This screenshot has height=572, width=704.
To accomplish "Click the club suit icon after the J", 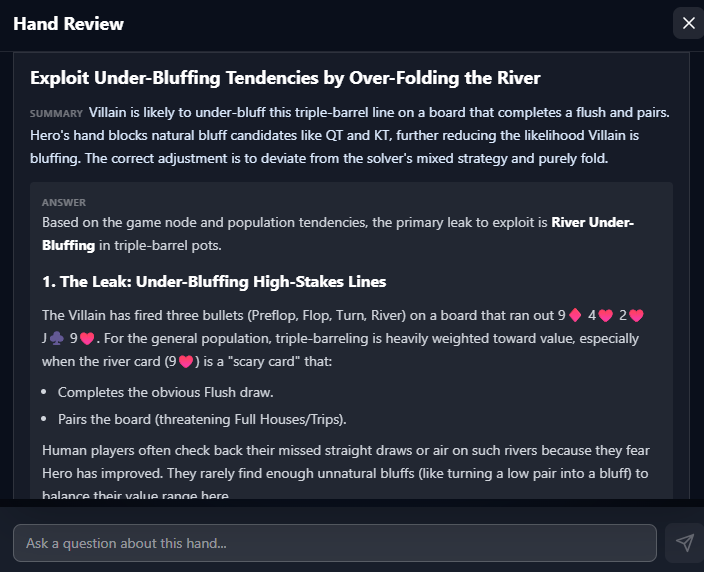I will pos(56,338).
